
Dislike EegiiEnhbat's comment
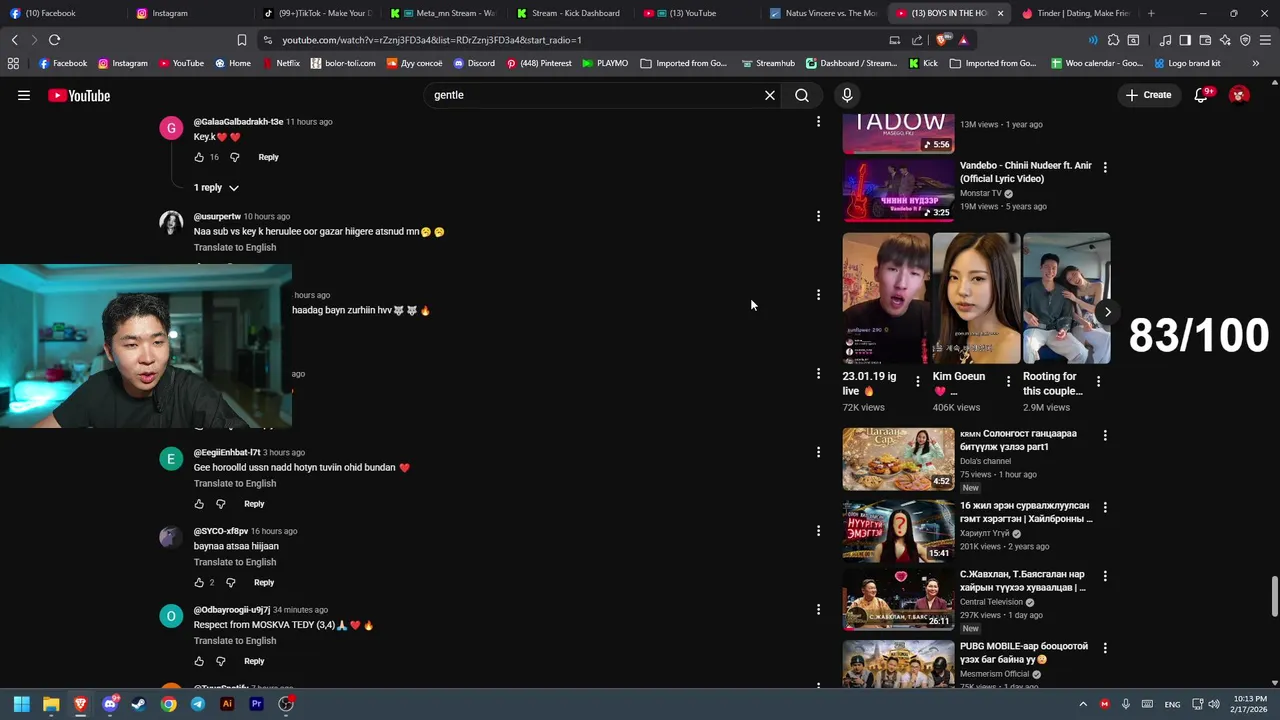tap(221, 504)
